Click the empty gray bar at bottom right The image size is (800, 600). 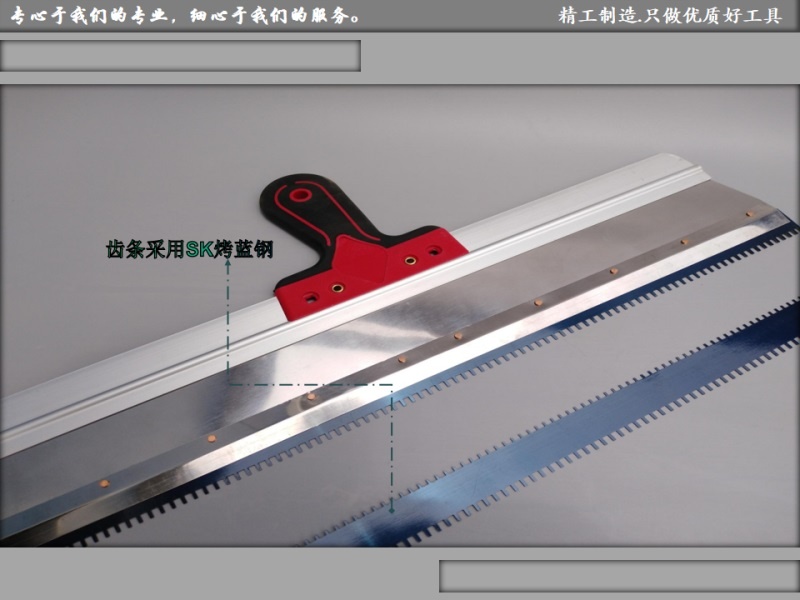tap(619, 576)
